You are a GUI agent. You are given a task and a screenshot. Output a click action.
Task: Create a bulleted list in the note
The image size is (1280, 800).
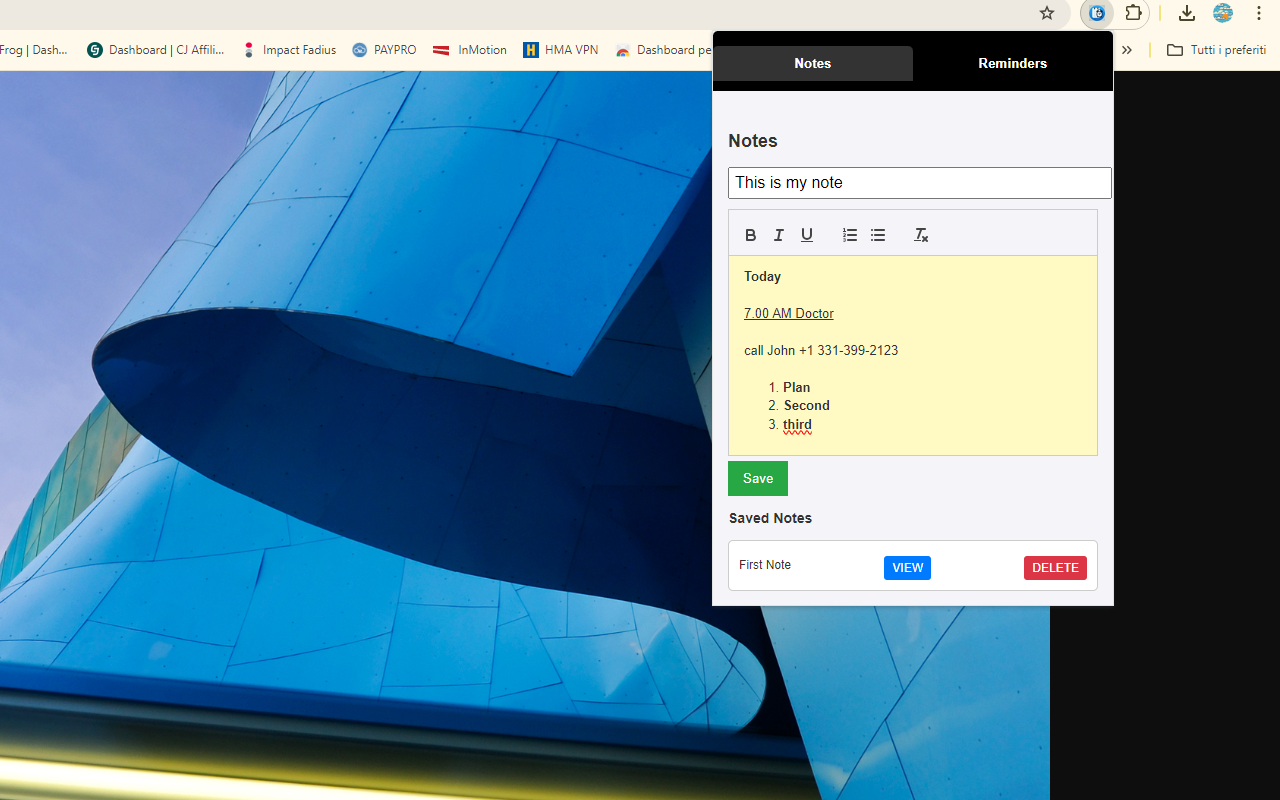pos(877,234)
